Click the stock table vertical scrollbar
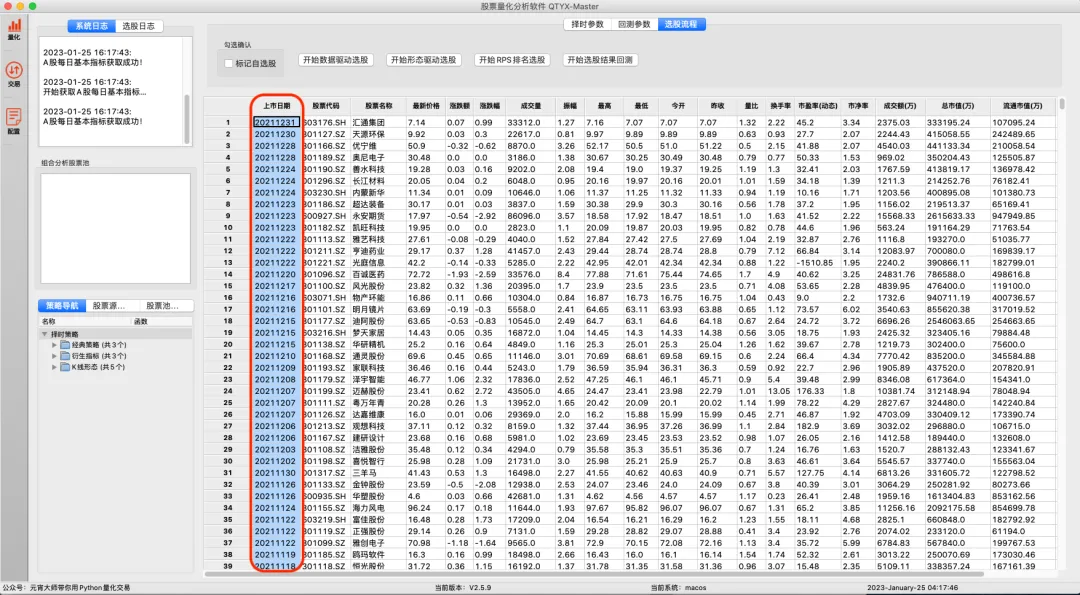This screenshot has height=595, width=1080. point(1061,104)
